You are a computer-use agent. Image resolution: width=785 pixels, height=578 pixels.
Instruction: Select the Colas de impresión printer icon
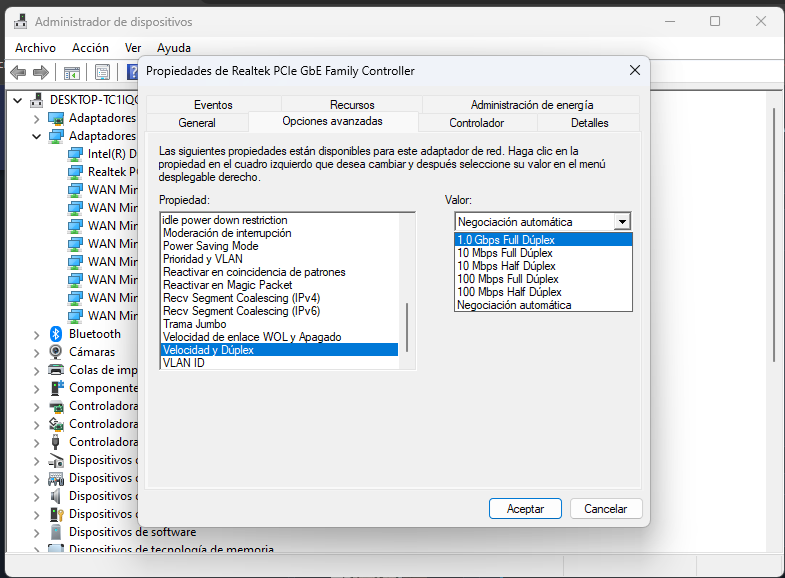click(x=57, y=370)
